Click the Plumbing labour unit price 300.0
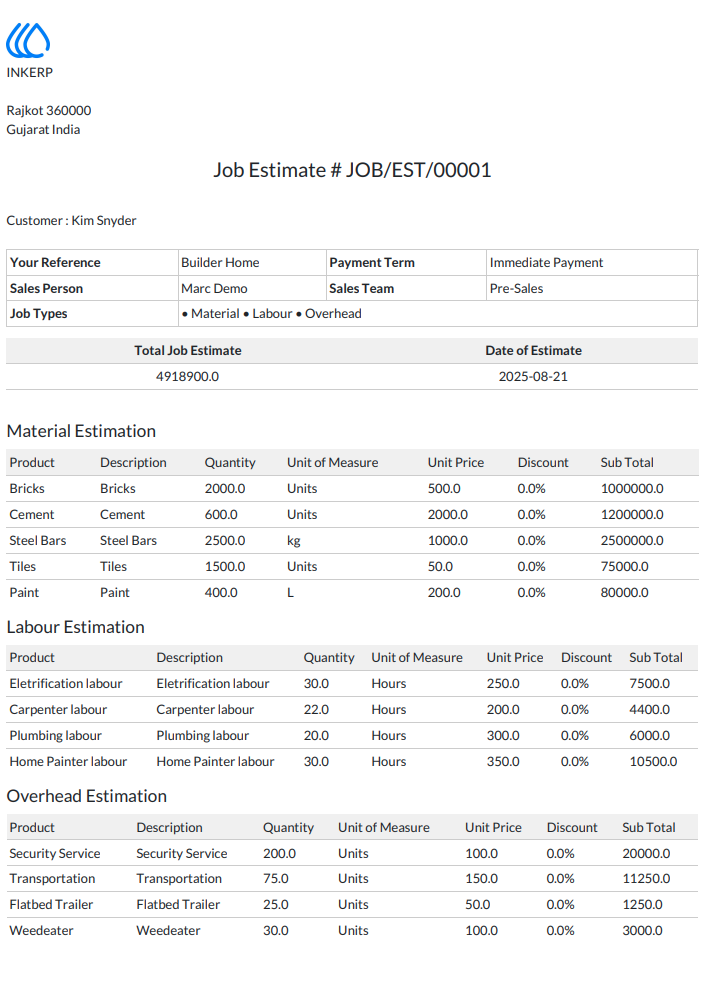704x996 pixels. coord(503,736)
